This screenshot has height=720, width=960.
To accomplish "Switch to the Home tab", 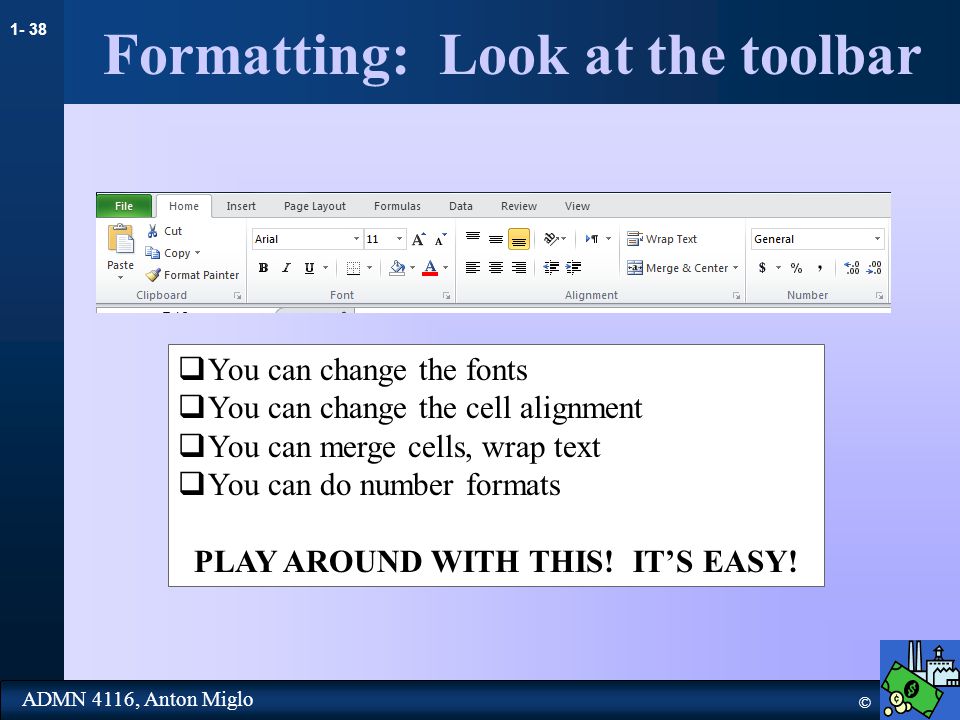I will click(x=184, y=206).
